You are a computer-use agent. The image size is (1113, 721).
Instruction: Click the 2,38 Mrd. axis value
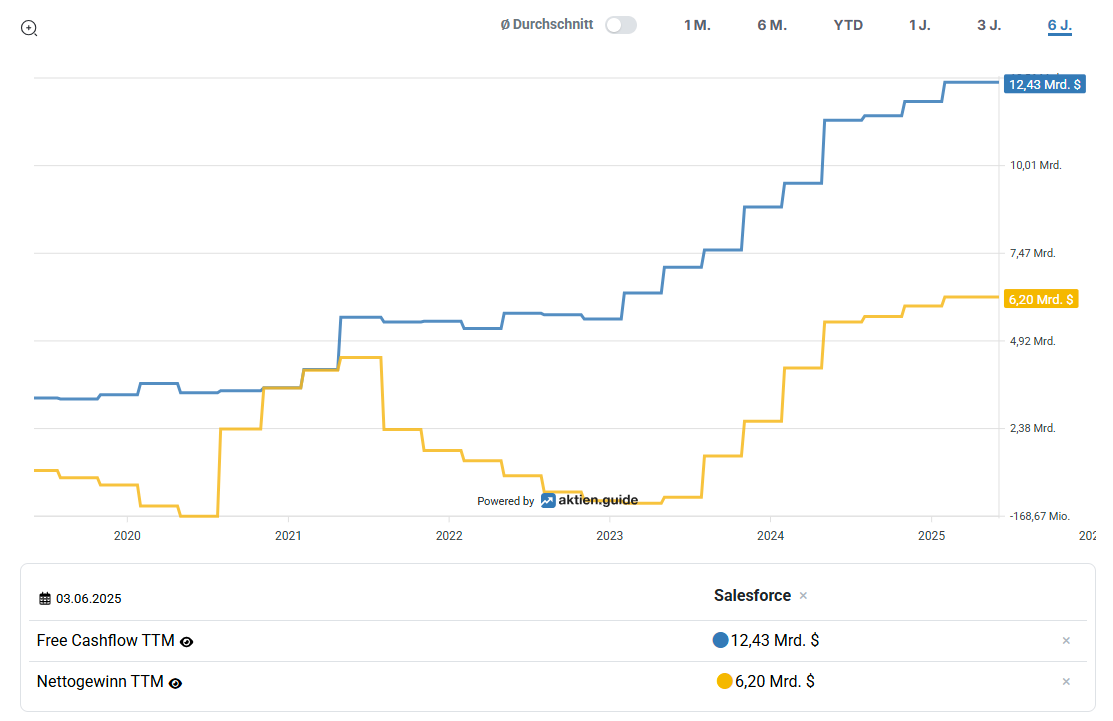click(x=1033, y=429)
